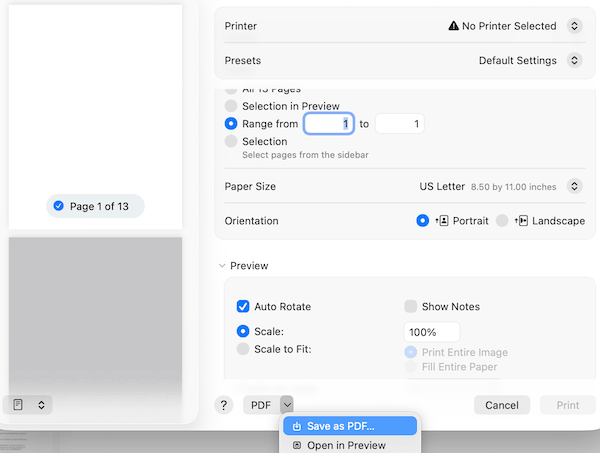Click the Landscape page icon

pos(521,221)
